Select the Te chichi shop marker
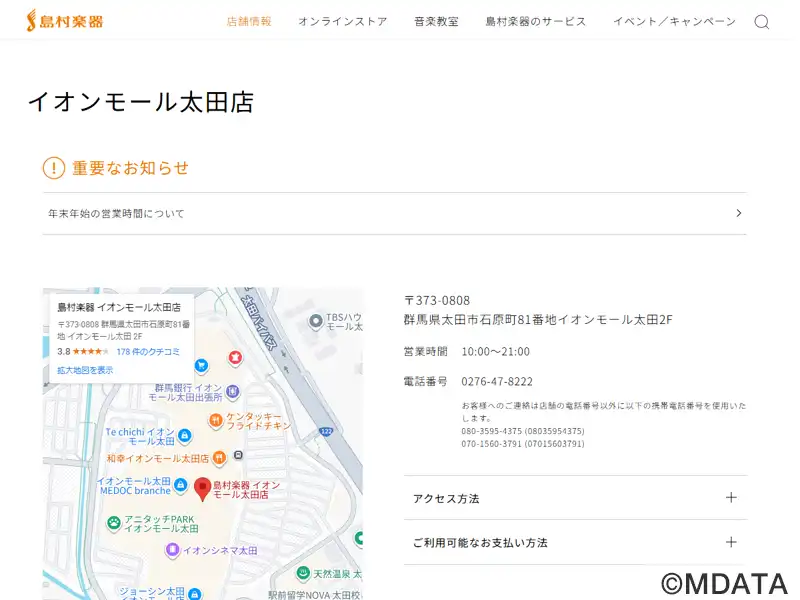Viewport: 800px width, 600px height. pyautogui.click(x=184, y=436)
